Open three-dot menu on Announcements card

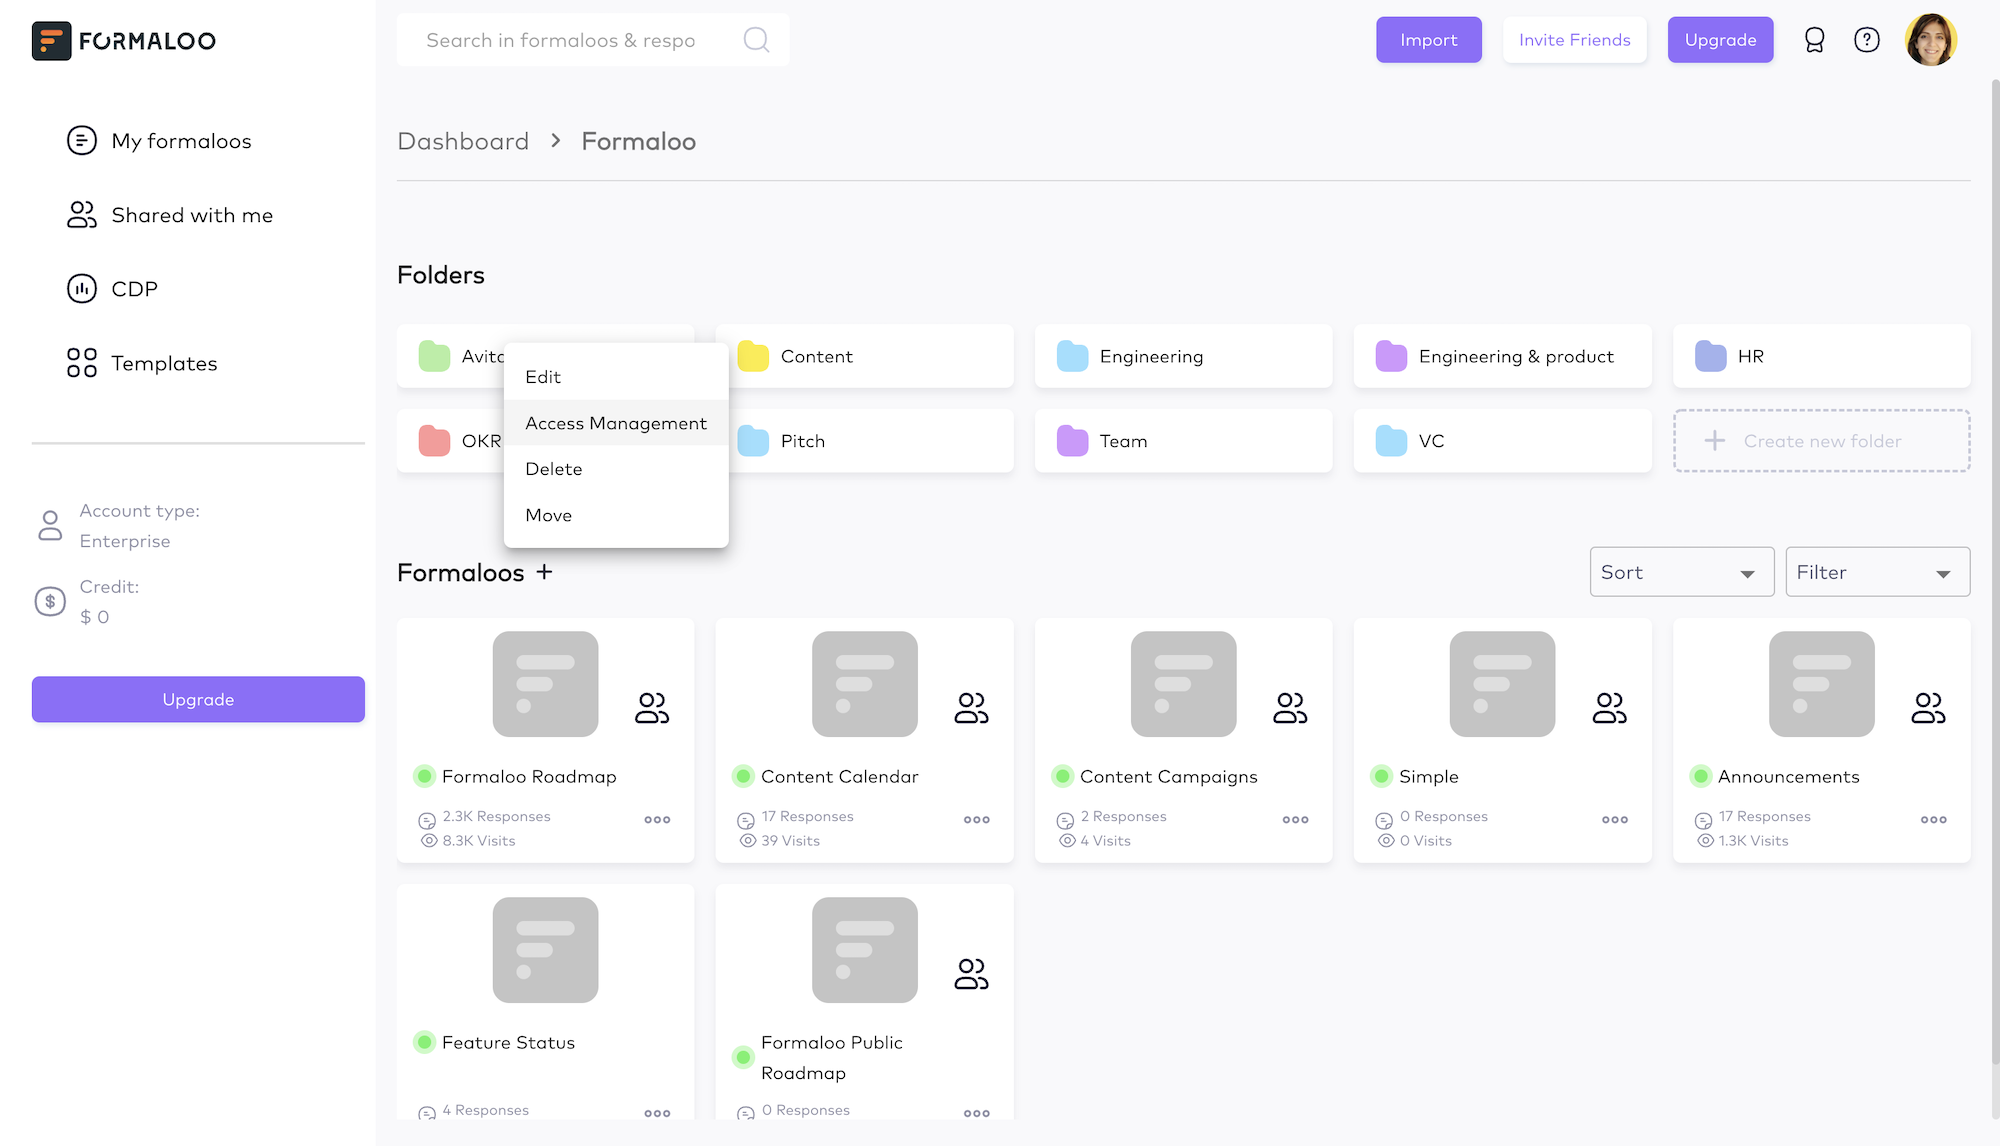tap(1933, 820)
